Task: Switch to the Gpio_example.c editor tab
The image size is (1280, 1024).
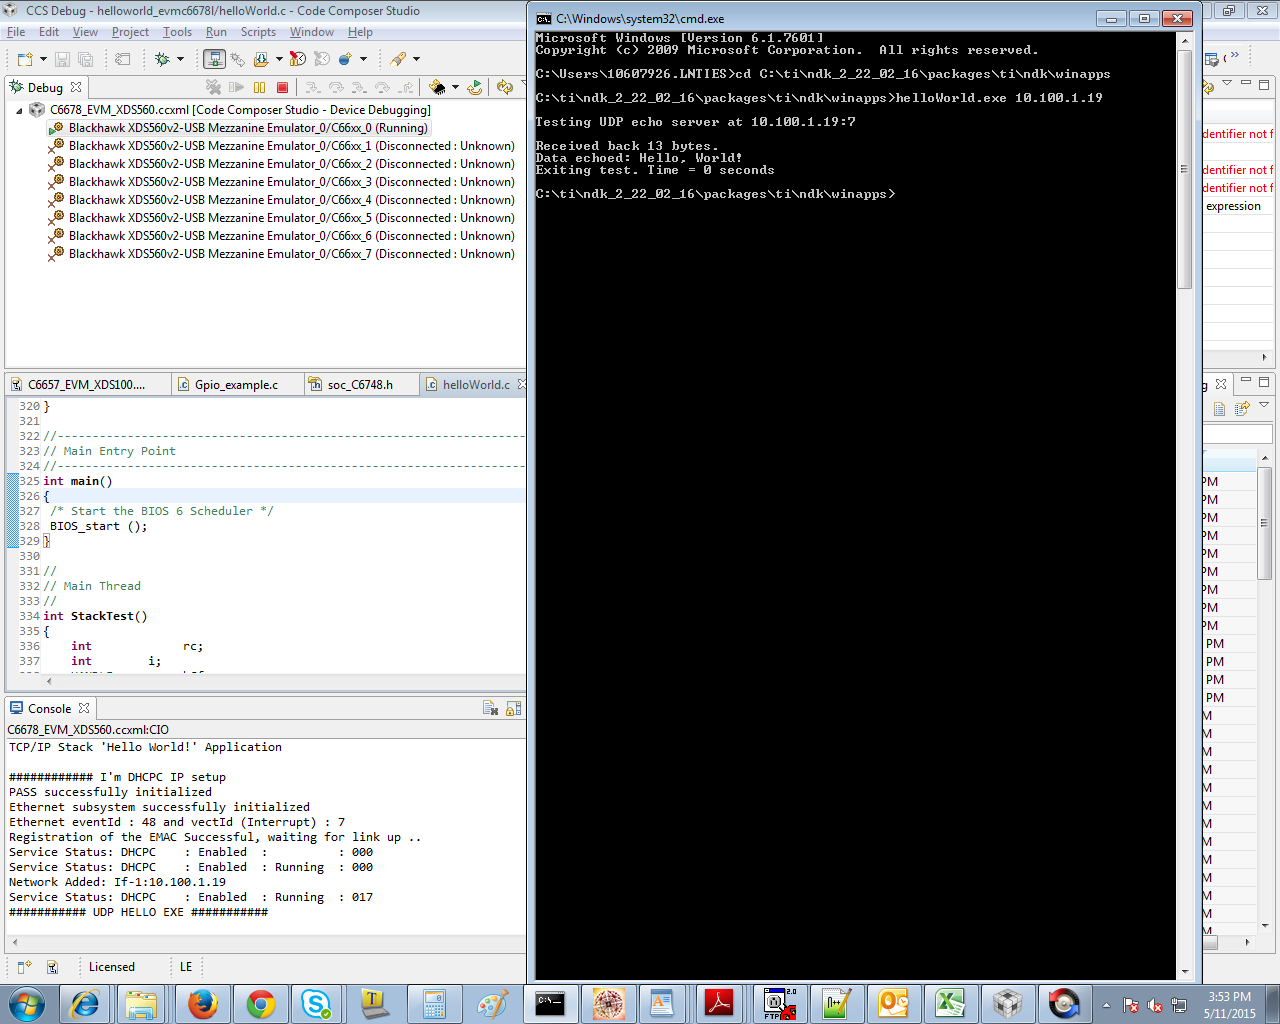Action: tap(236, 385)
